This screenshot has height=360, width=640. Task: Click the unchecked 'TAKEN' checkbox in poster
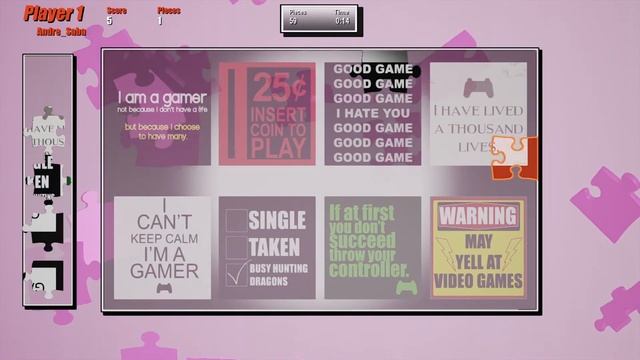236,247
